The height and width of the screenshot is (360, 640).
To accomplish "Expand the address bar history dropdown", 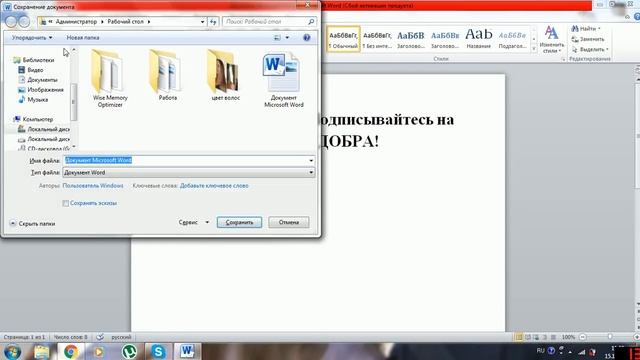I will [202, 22].
